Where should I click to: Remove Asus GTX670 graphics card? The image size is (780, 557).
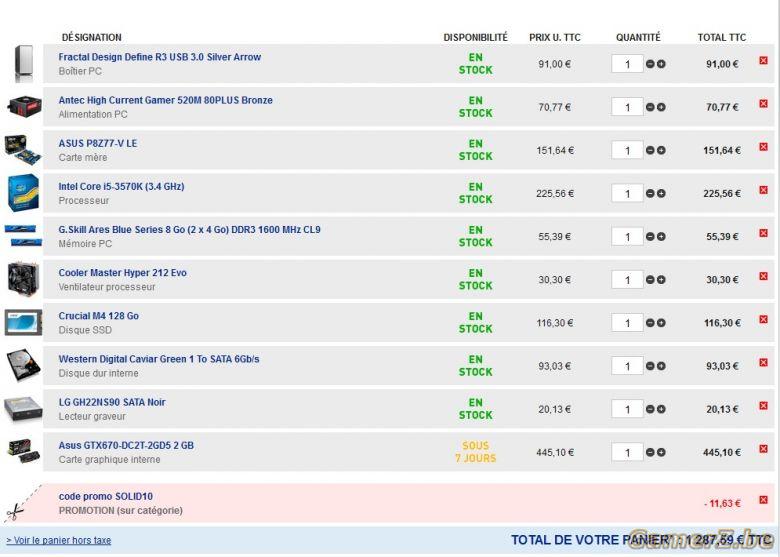tap(763, 449)
